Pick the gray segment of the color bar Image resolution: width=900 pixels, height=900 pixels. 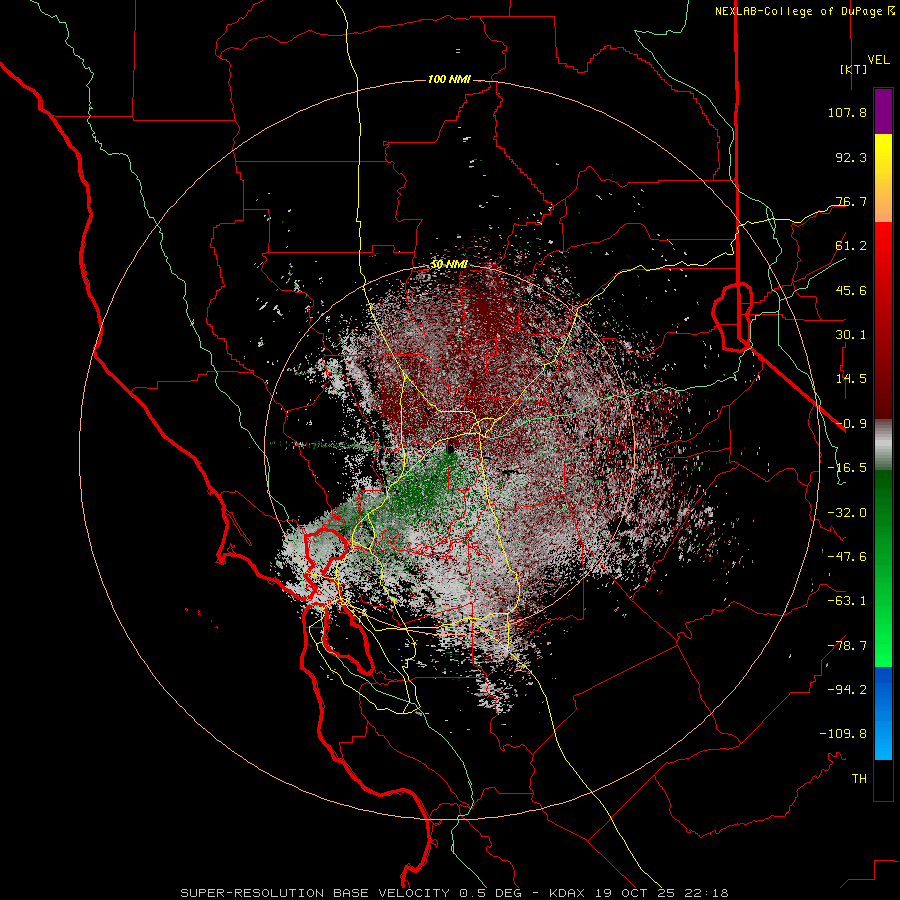(883, 445)
